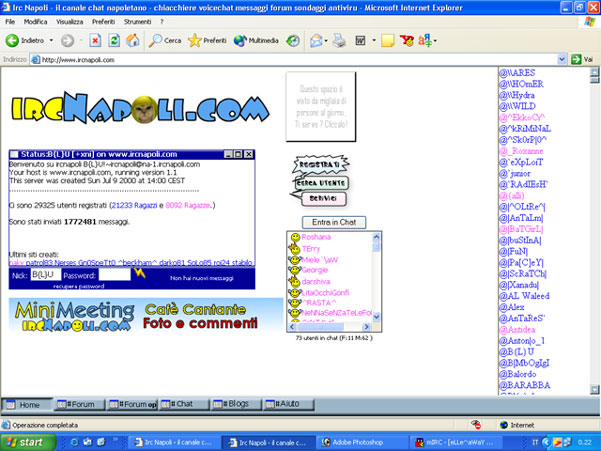
Task: Switch to mIRC taskbar item
Action: click(456, 443)
